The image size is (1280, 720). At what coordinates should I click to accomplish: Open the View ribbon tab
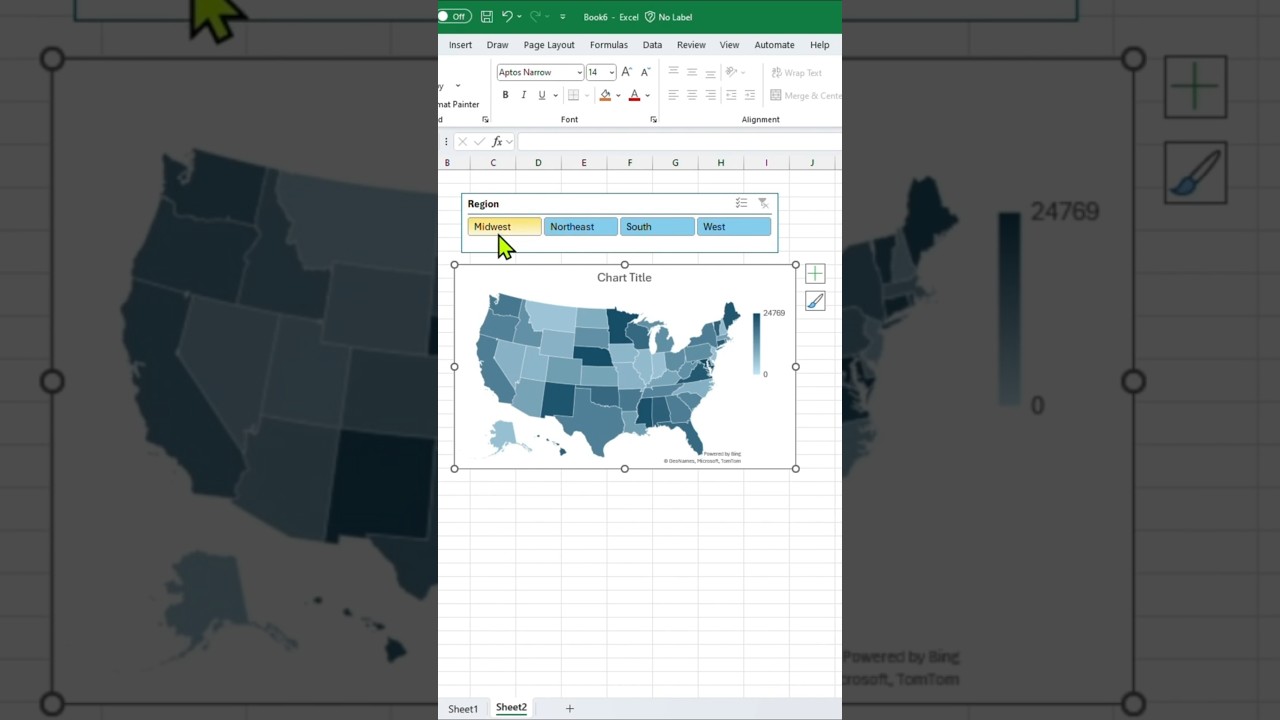[x=730, y=45]
